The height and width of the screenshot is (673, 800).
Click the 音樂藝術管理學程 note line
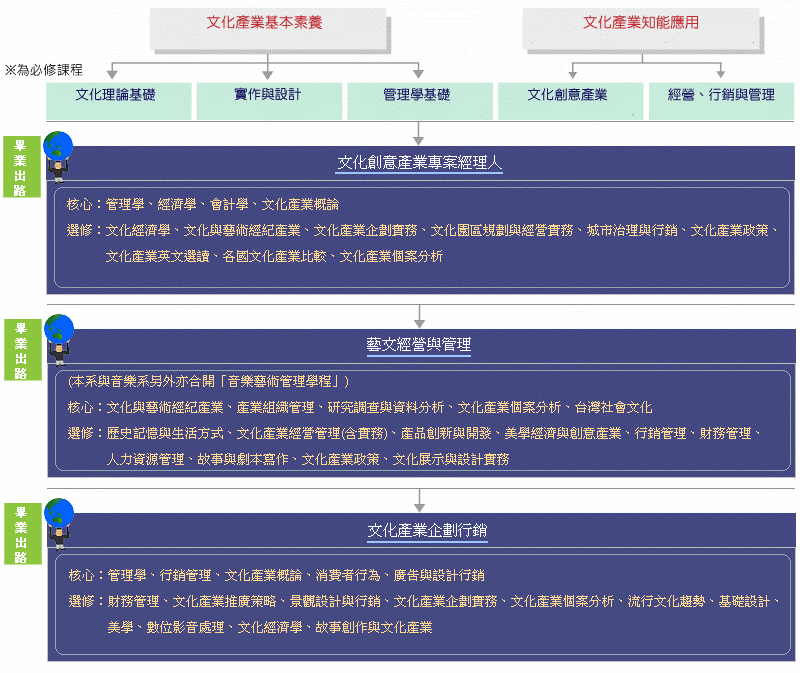point(208,381)
